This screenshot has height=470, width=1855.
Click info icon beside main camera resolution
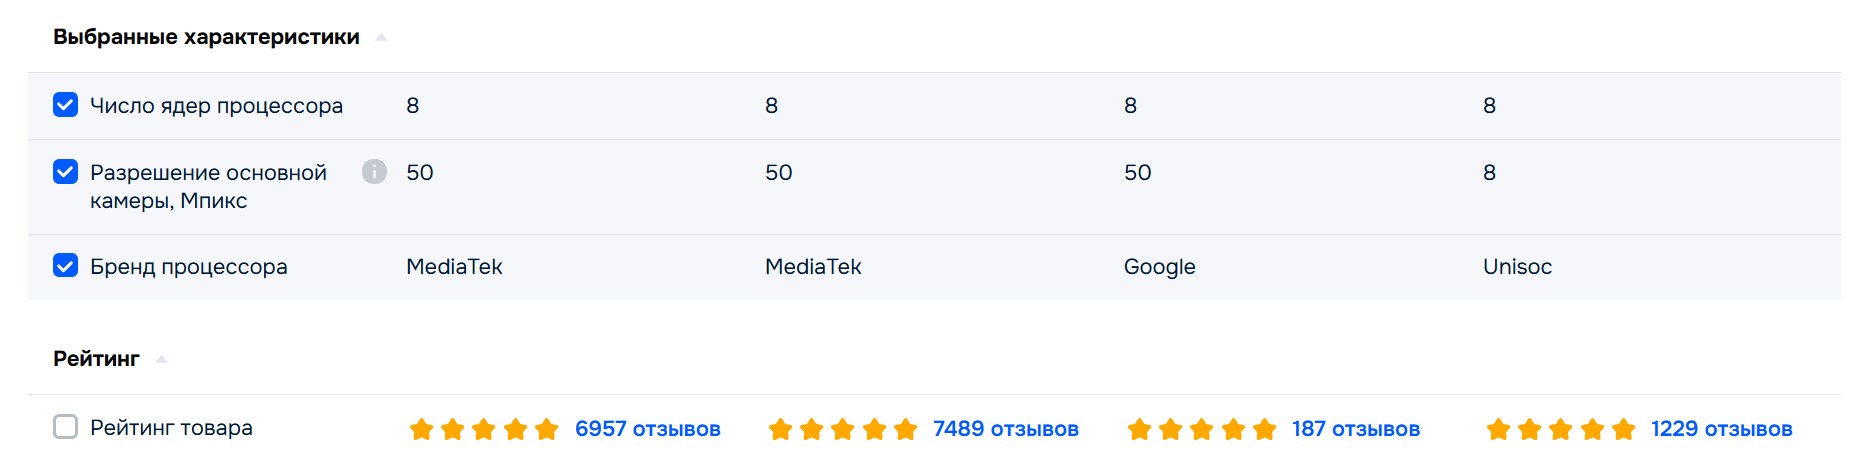(x=374, y=172)
